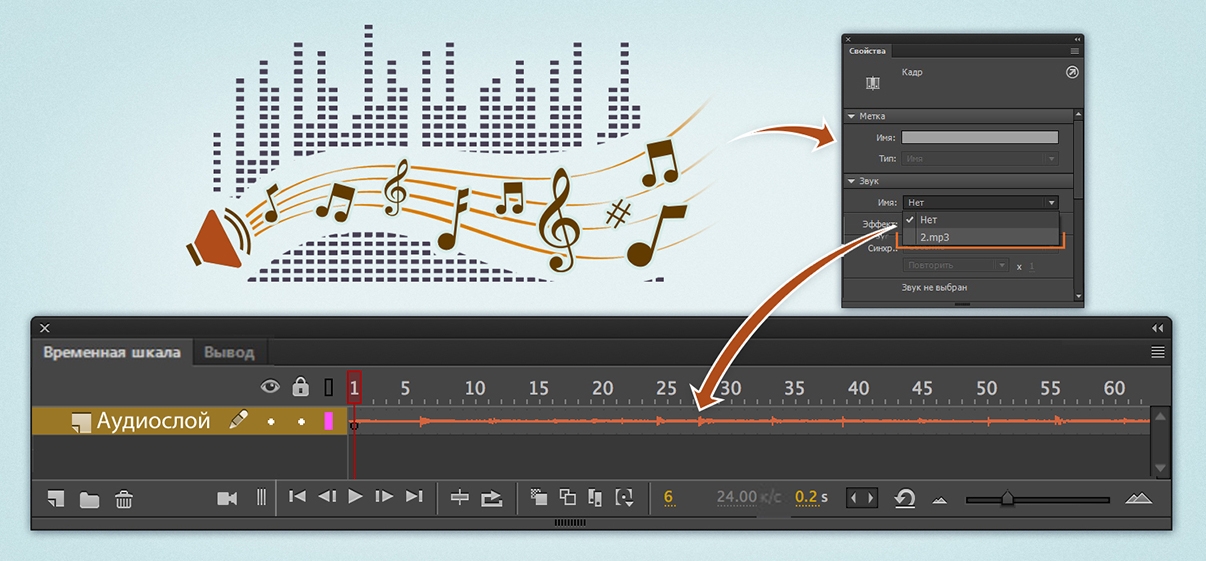Click the repeat count value after x
The width and height of the screenshot is (1206, 561).
click(1032, 266)
